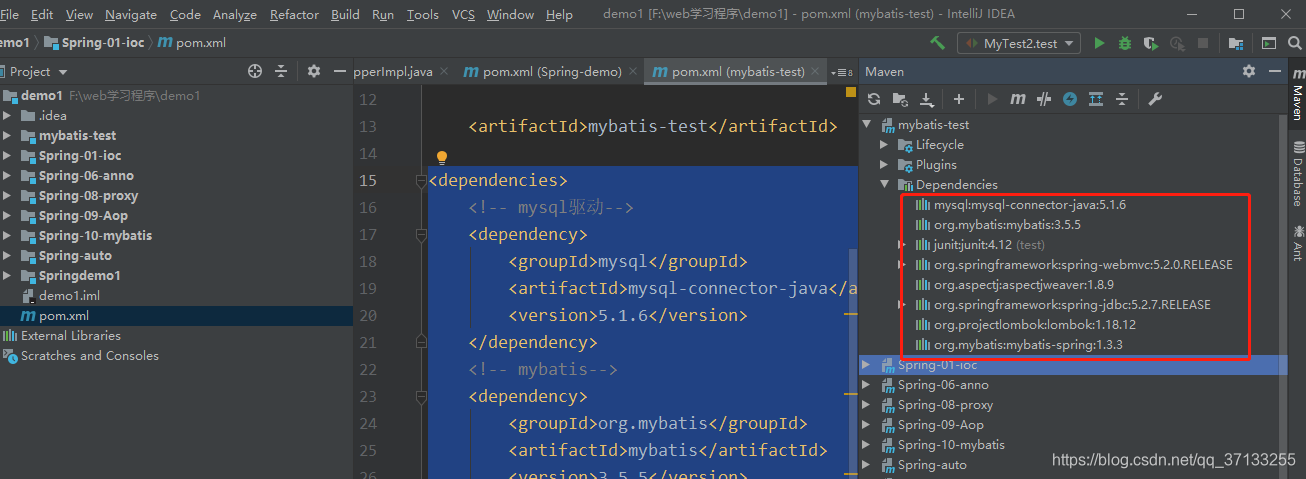1306x479 pixels.
Task: Reimport all Maven projects
Action: (x=874, y=99)
